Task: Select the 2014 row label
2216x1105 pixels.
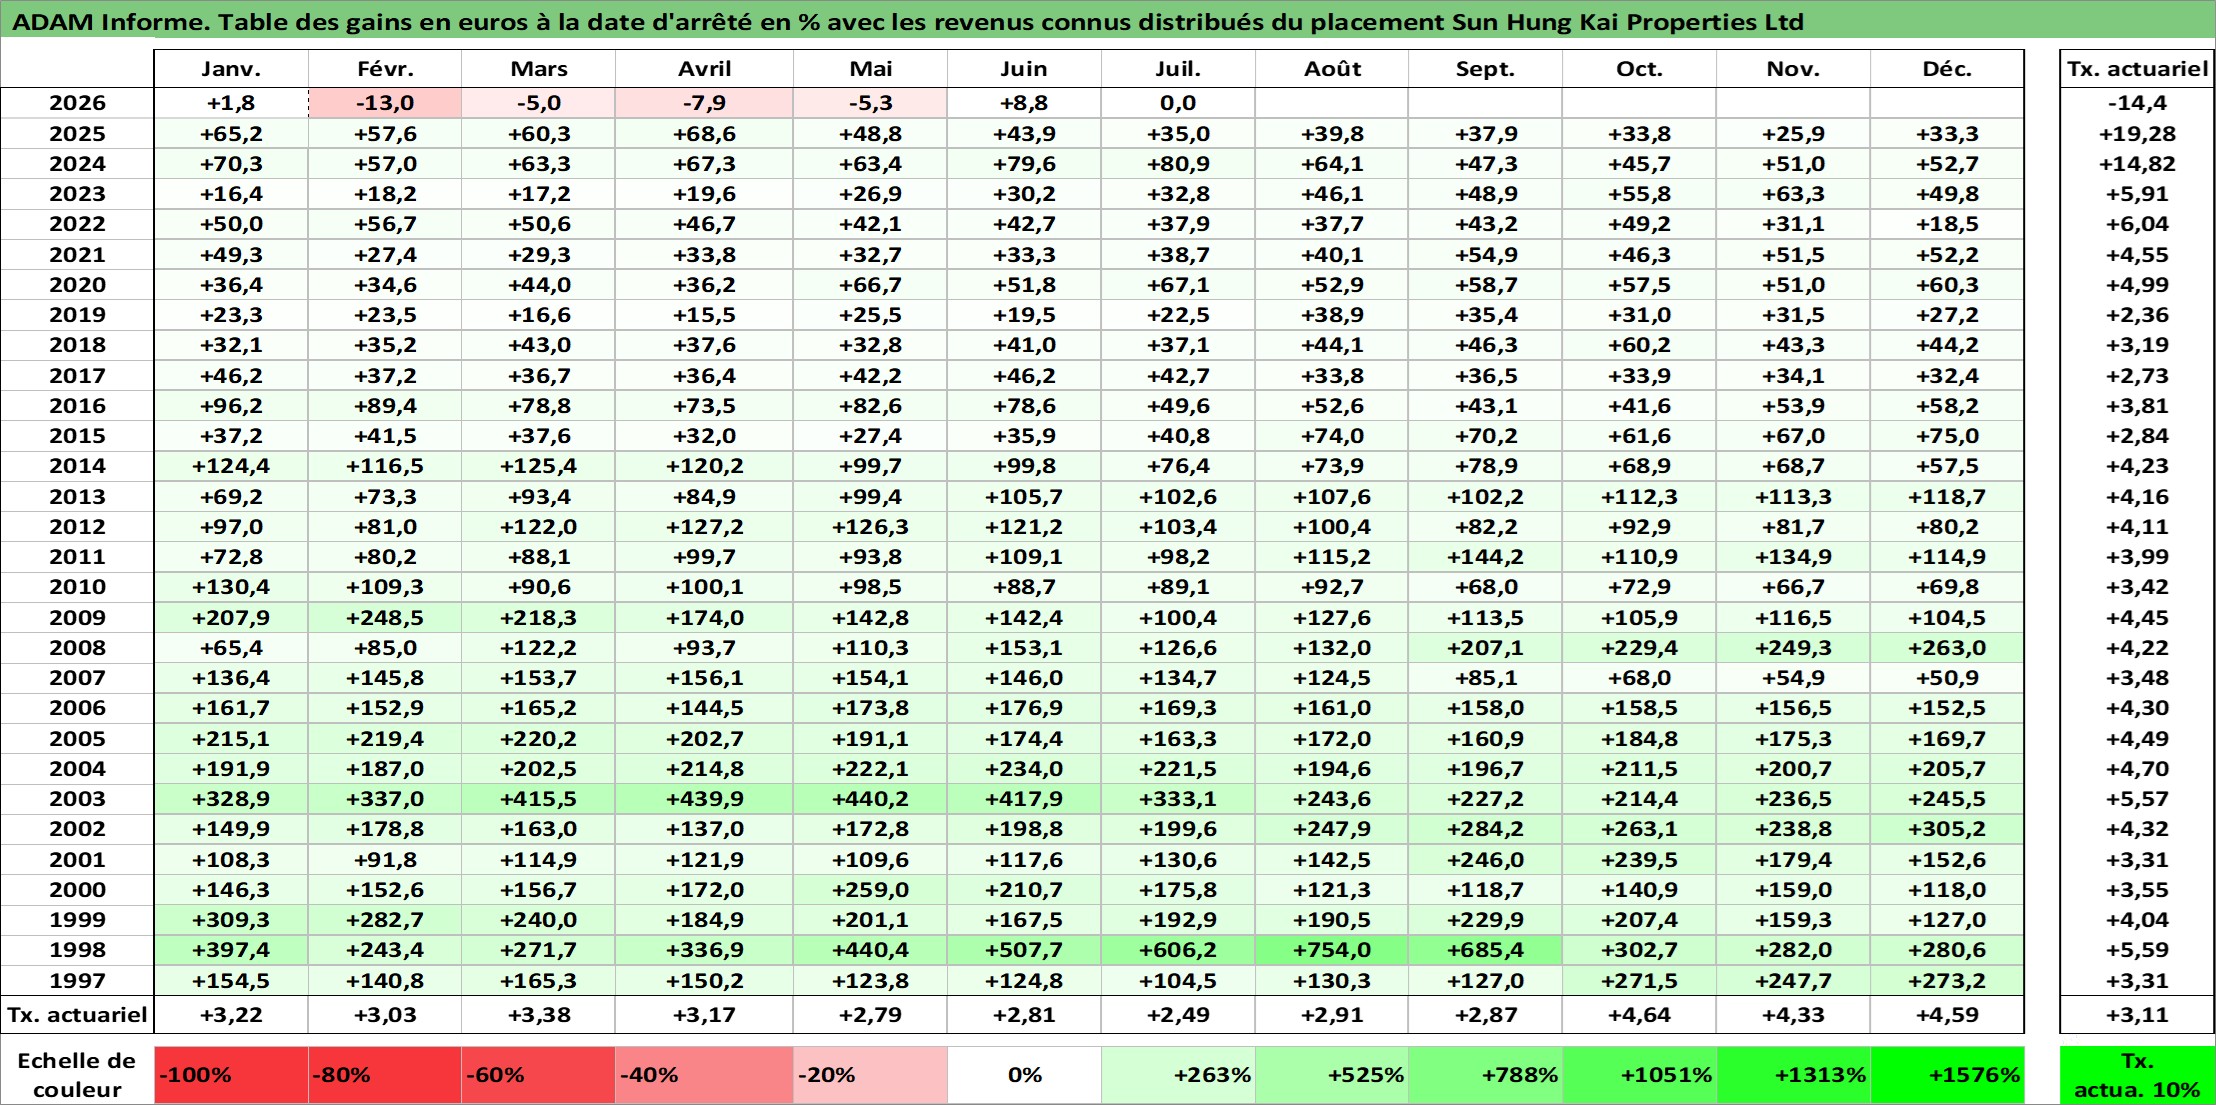Action: point(77,466)
